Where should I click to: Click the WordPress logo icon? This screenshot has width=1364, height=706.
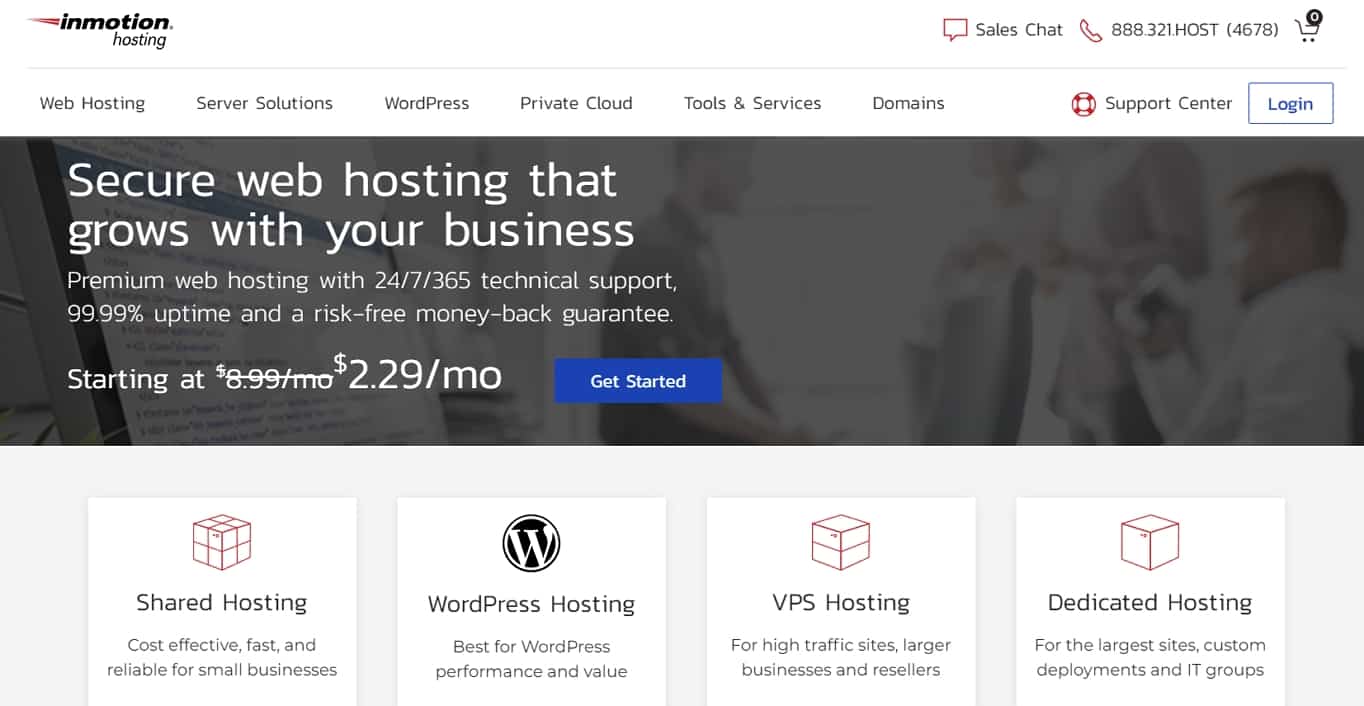pos(531,543)
